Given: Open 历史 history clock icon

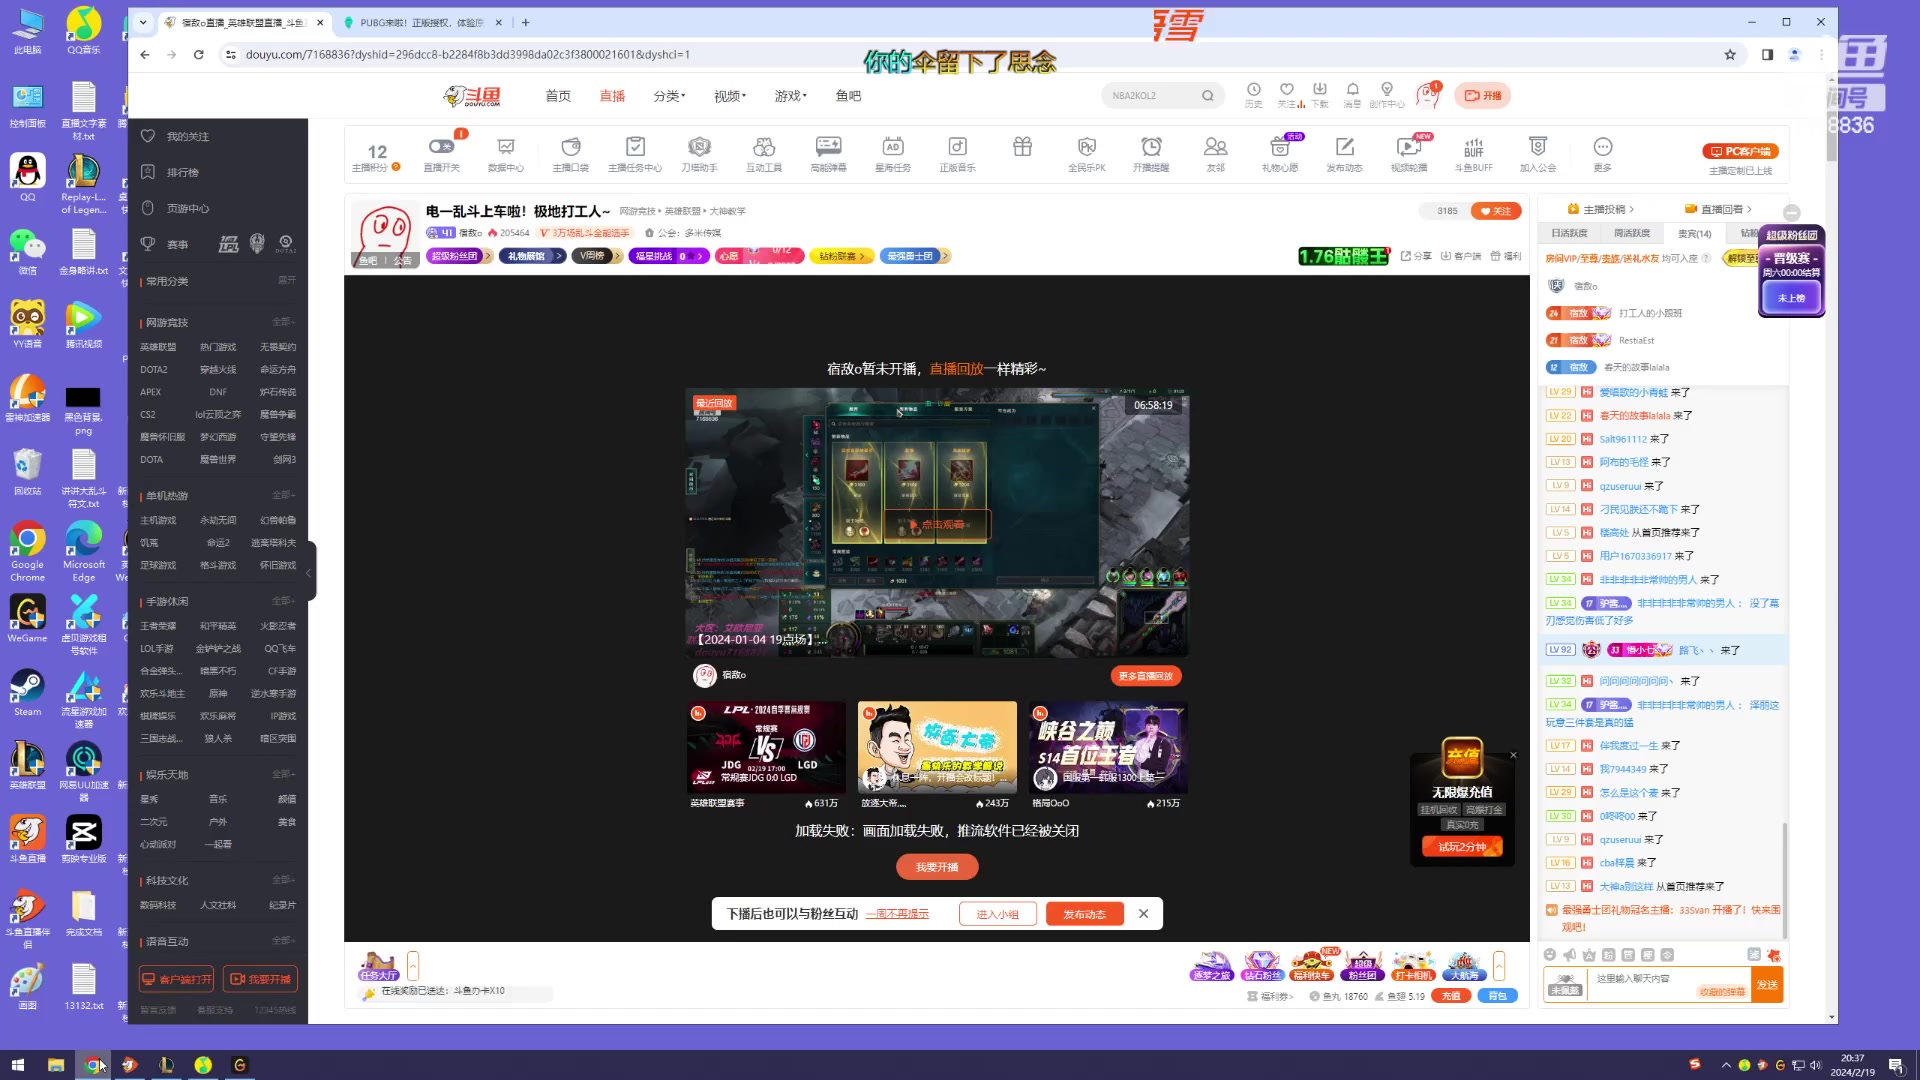Looking at the screenshot, I should 1254,90.
